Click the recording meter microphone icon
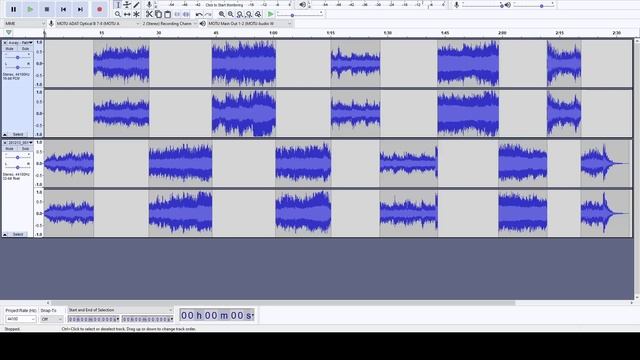This screenshot has width=640, height=360. pos(149,5)
